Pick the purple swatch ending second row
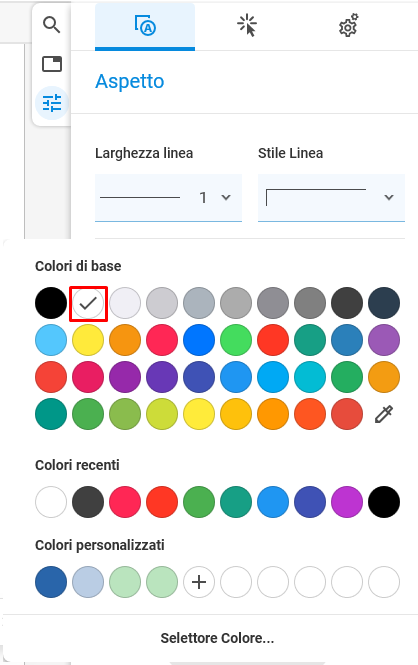This screenshot has height=665, width=418. [384, 340]
